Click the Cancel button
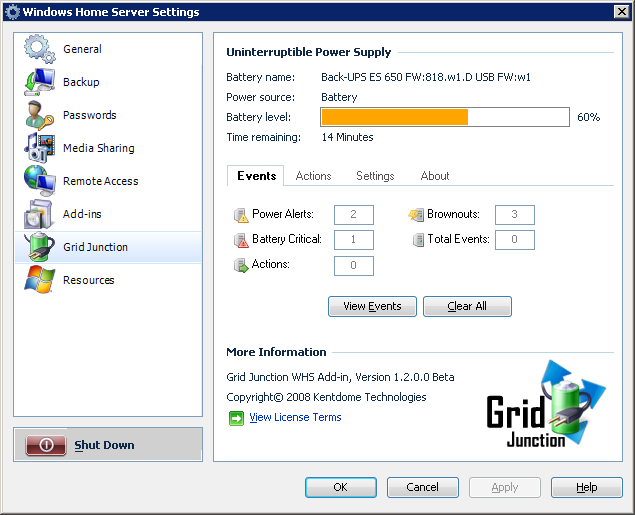This screenshot has height=515, width=635. click(423, 487)
